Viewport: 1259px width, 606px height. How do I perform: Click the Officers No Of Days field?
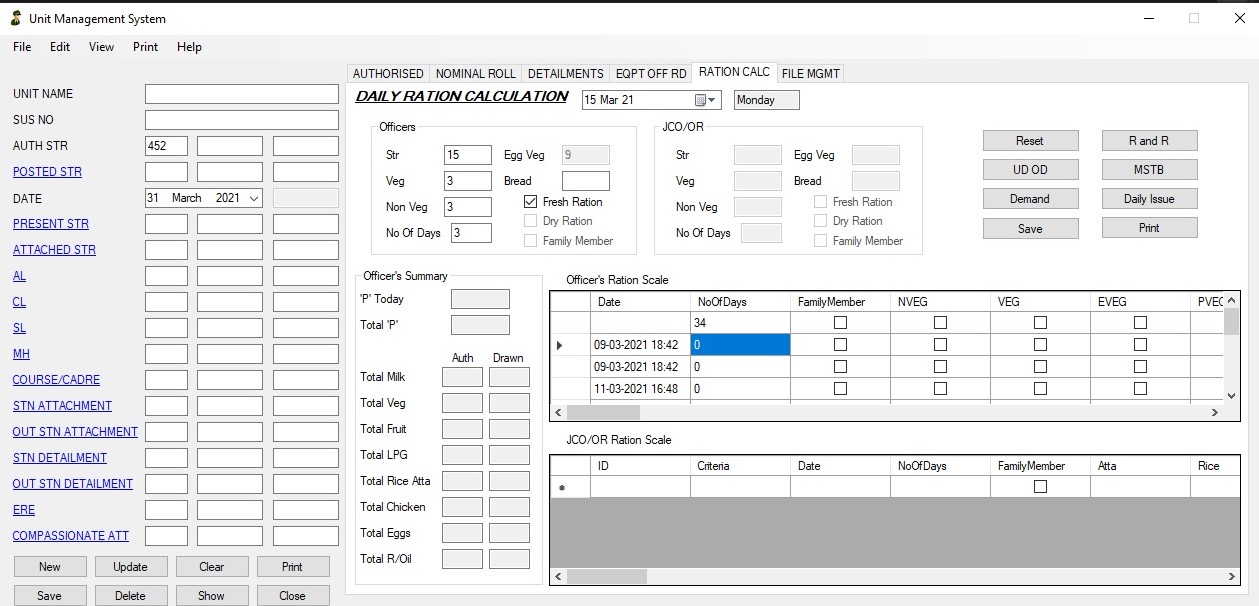pos(470,233)
